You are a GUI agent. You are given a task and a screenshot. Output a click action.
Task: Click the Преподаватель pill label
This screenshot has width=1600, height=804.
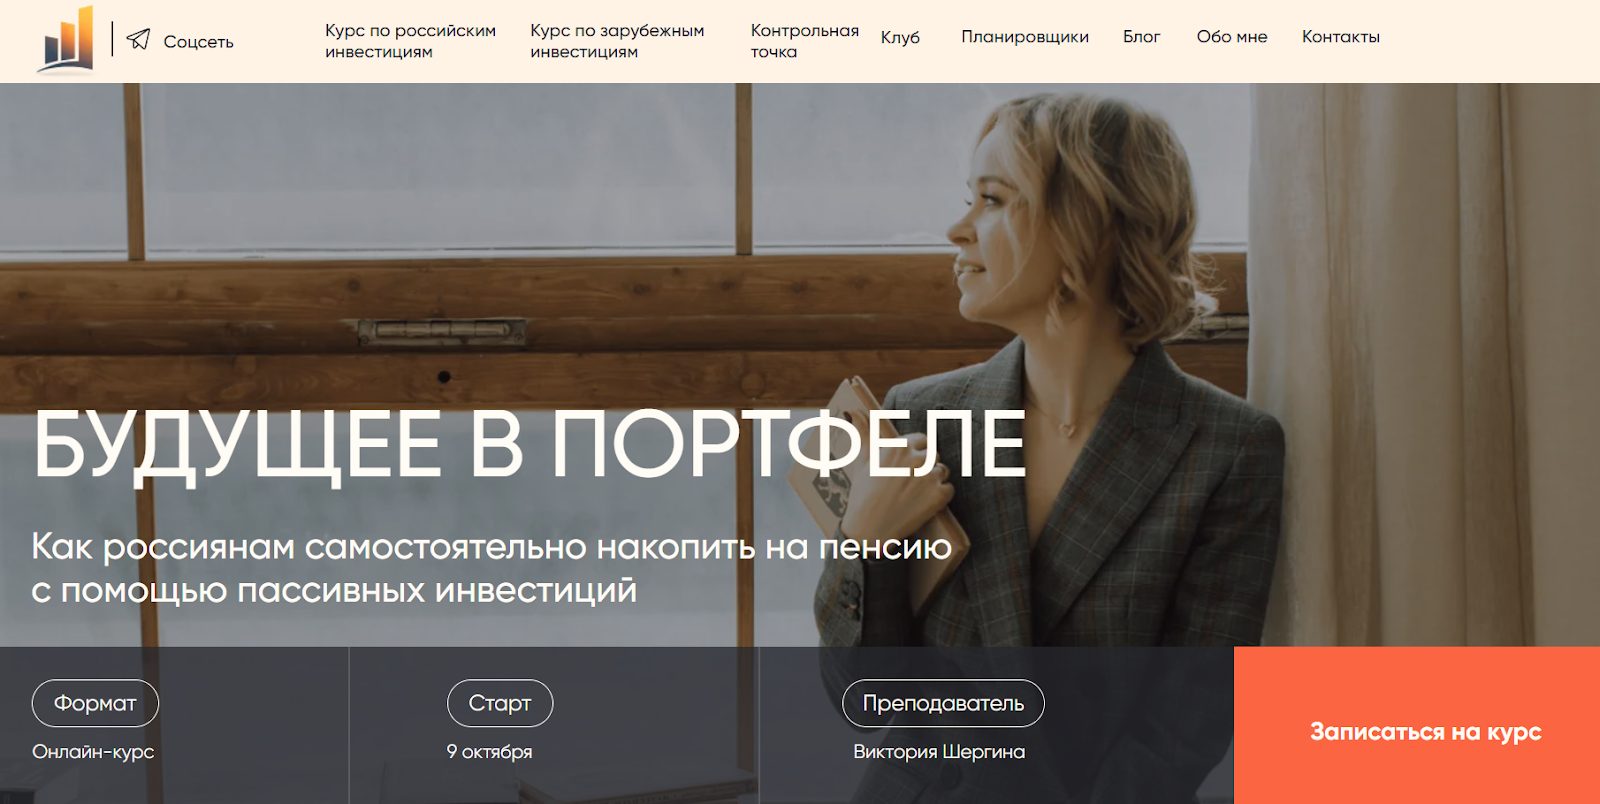pyautogui.click(x=943, y=703)
